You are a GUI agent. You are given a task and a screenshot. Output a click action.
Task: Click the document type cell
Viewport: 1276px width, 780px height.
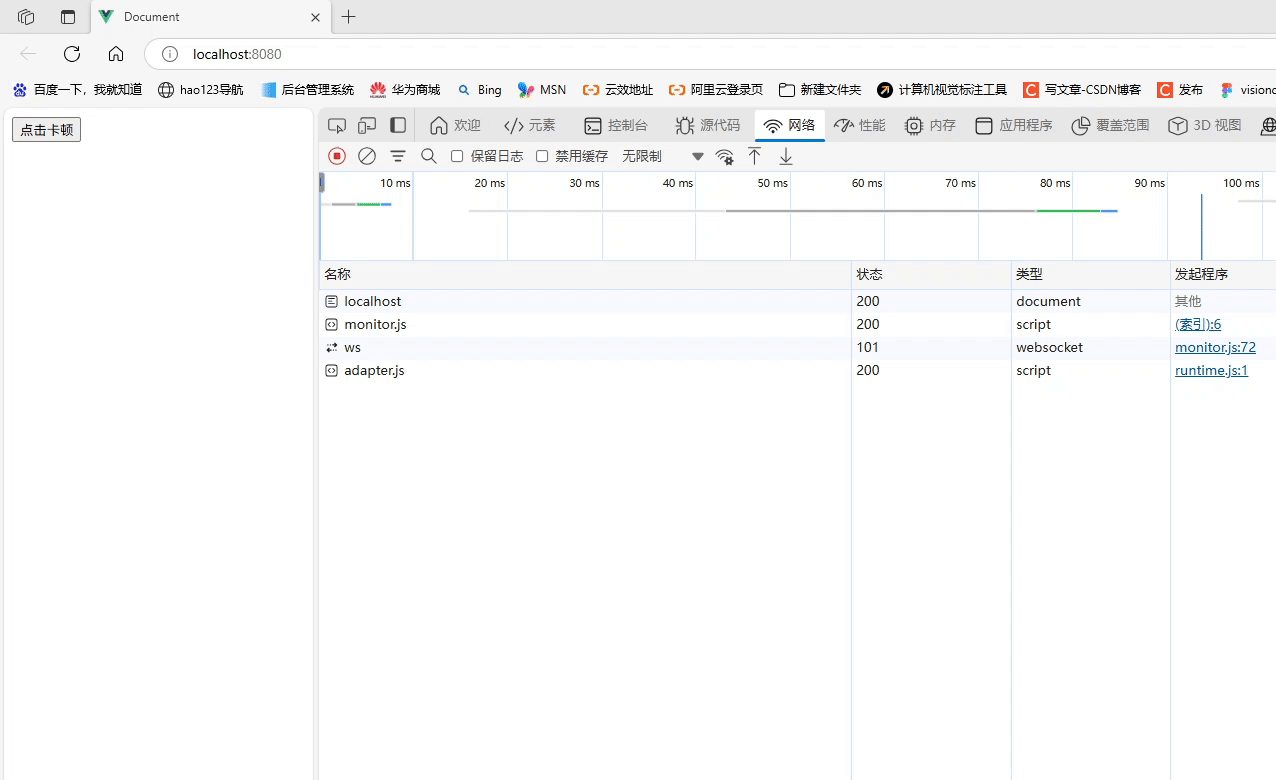point(1090,301)
